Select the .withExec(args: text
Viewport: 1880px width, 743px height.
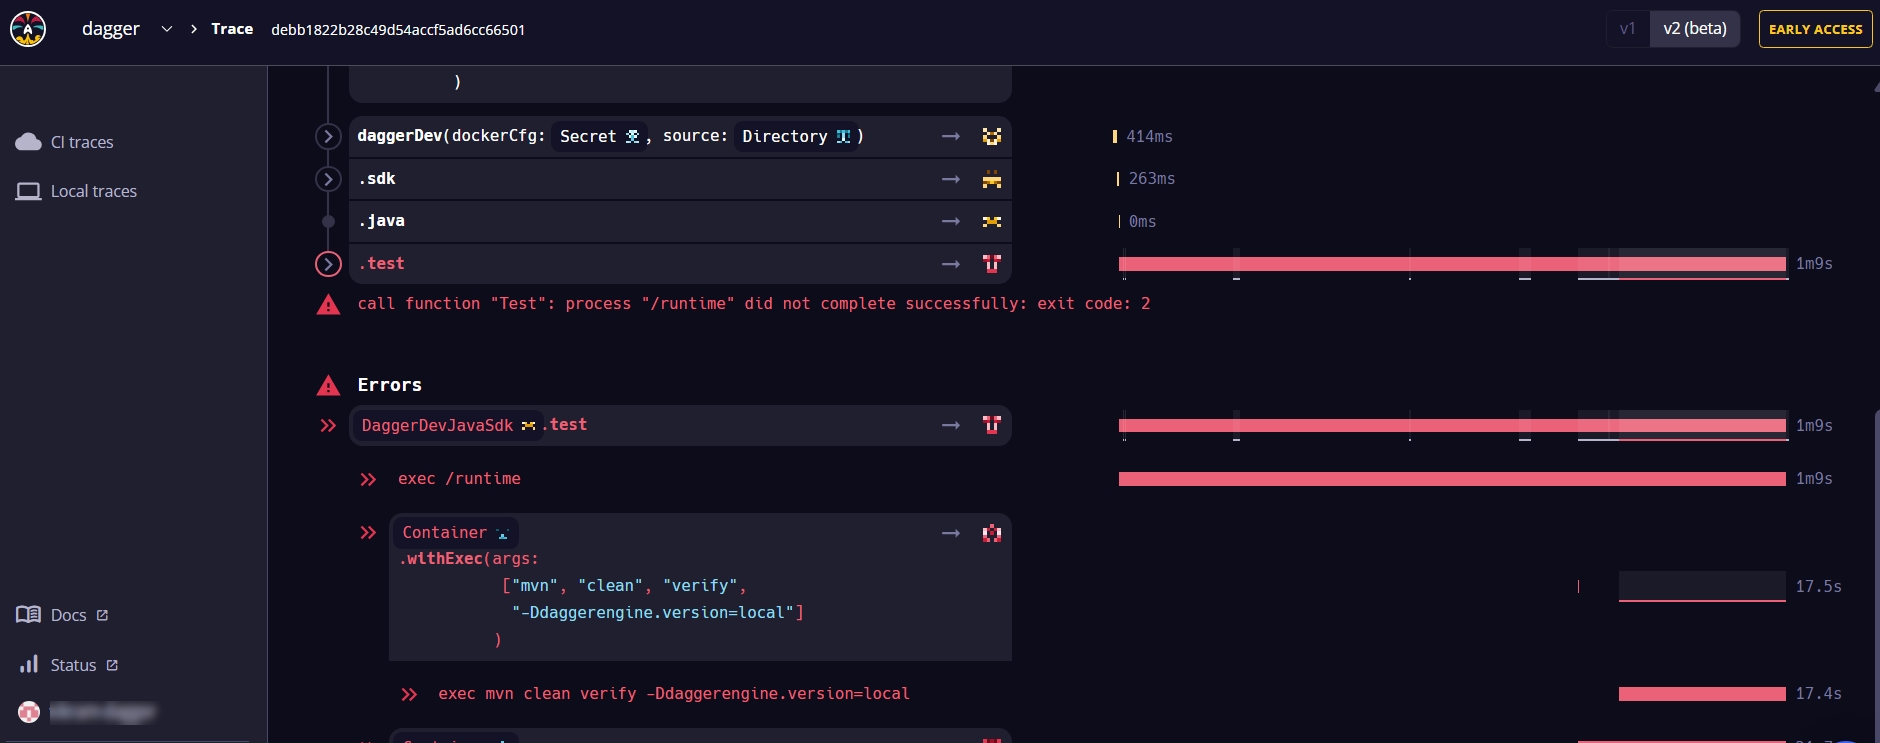tap(469, 559)
